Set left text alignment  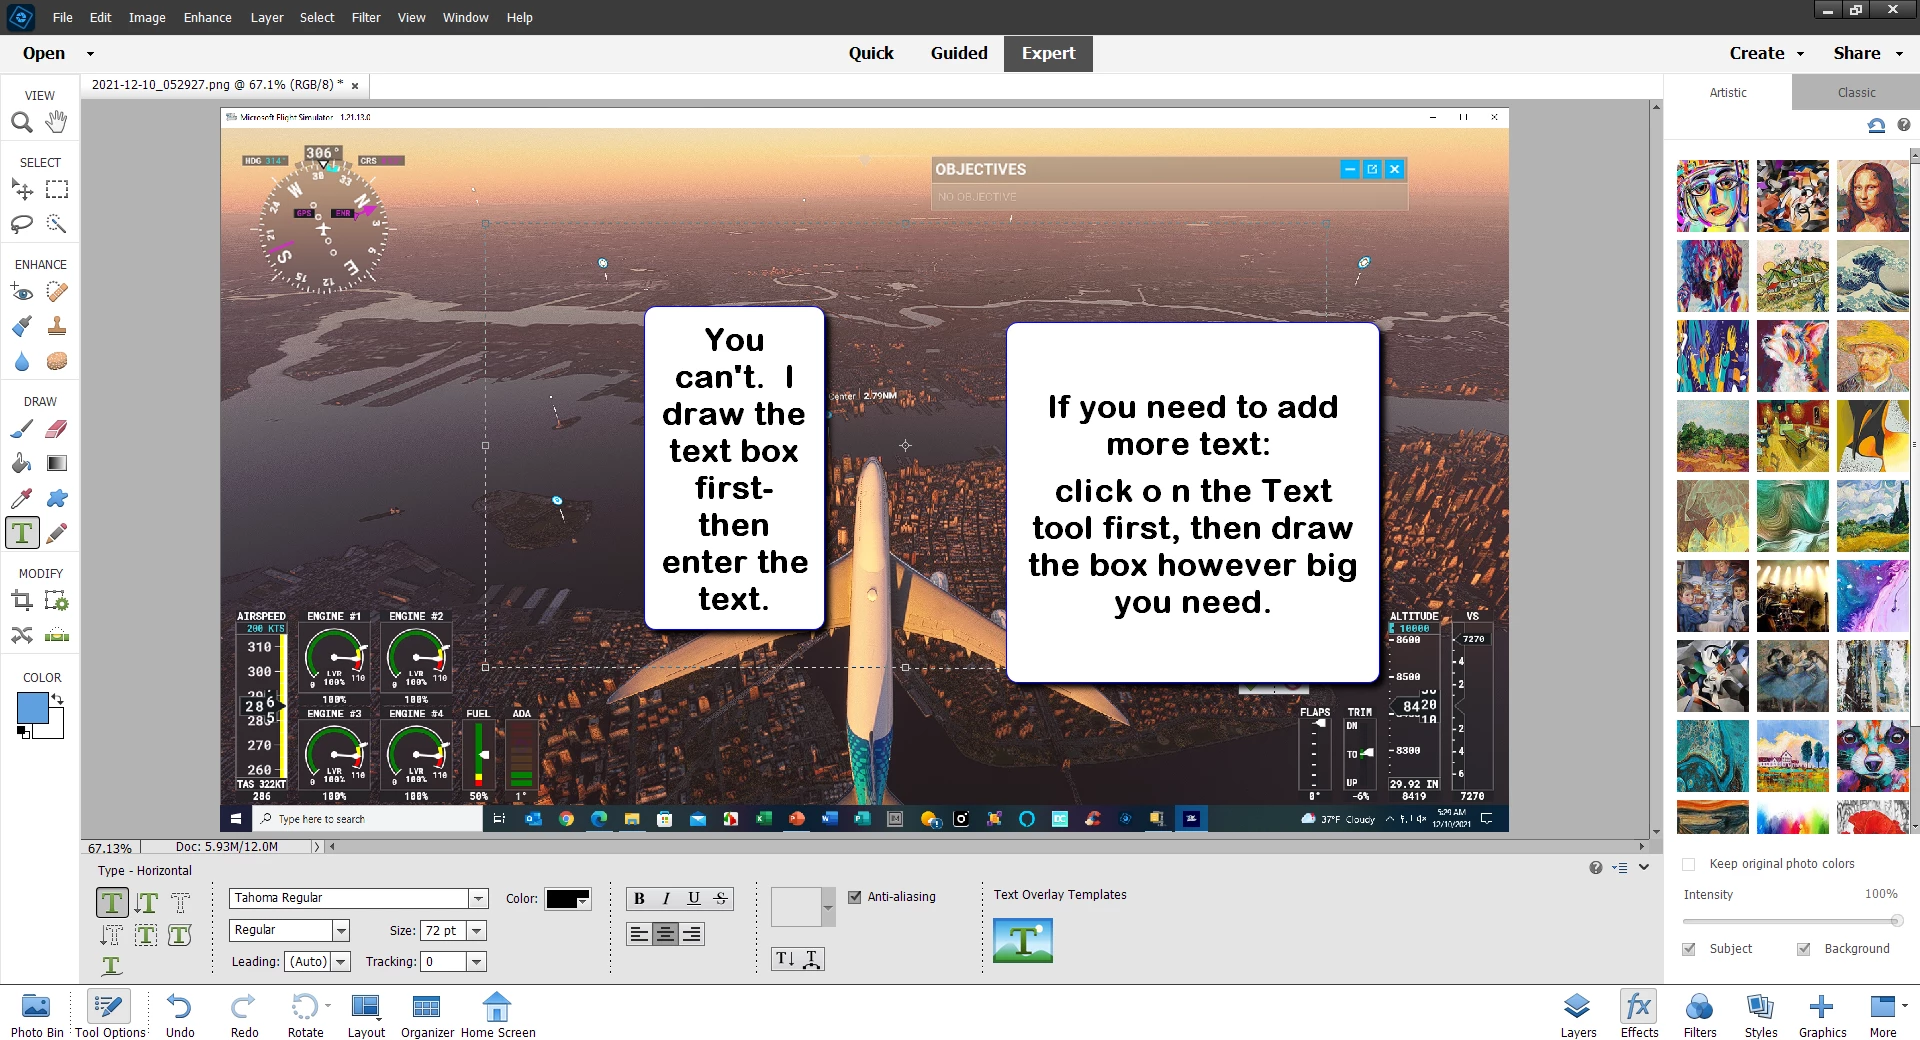[639, 934]
